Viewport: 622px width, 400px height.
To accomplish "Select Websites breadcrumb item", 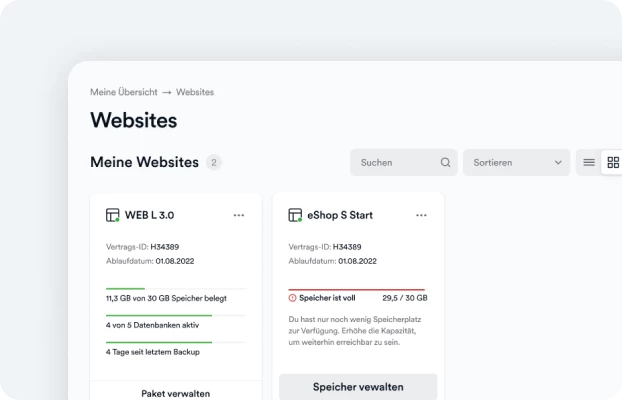I will [195, 92].
